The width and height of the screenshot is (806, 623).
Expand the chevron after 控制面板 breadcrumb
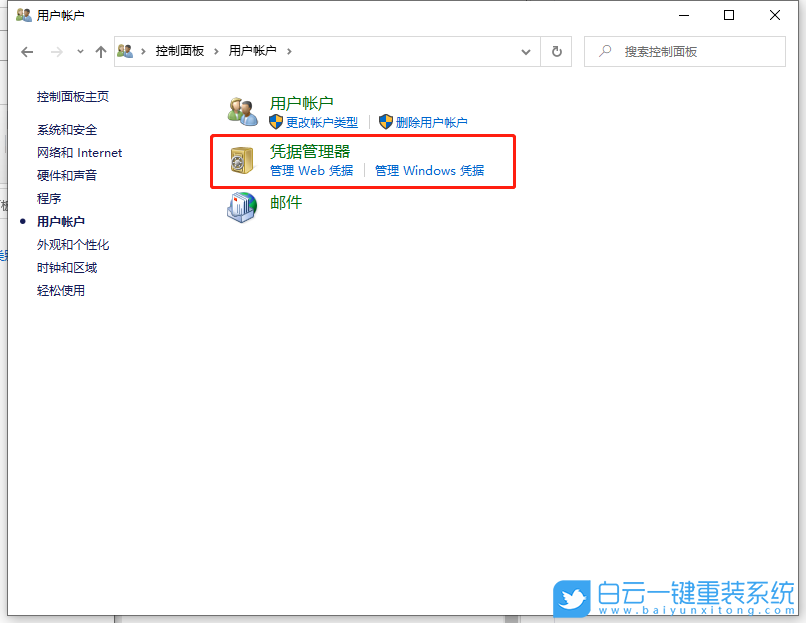click(217, 51)
